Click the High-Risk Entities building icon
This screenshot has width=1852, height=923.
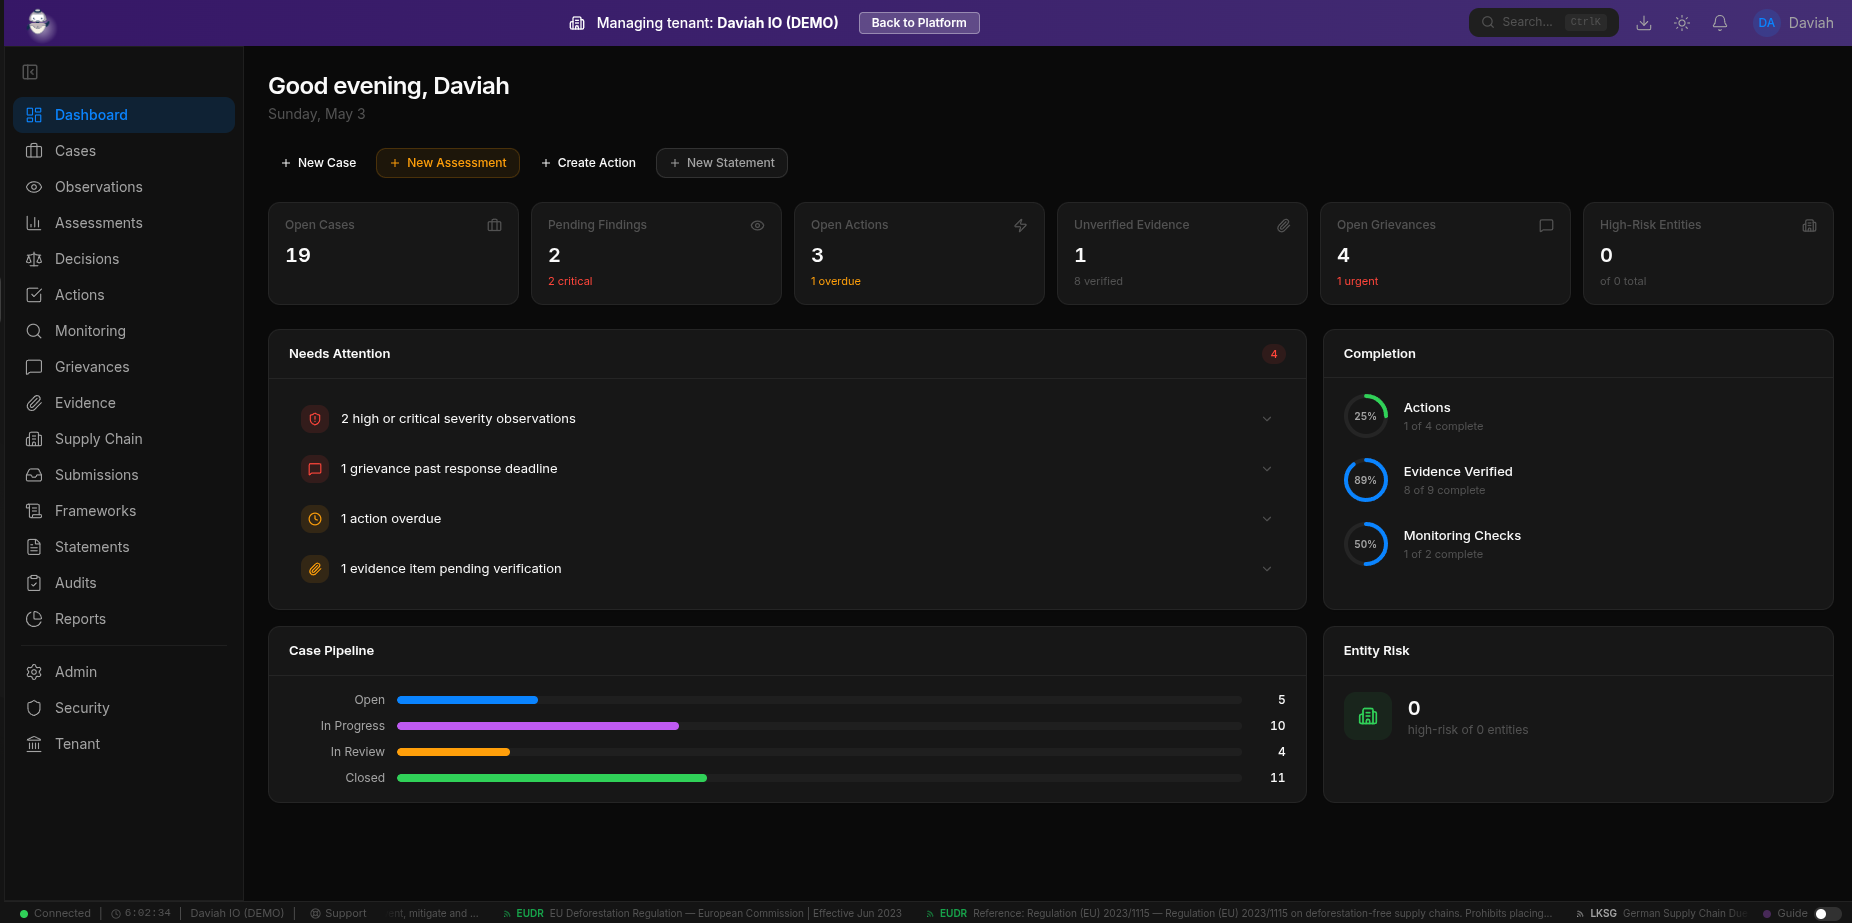pyautogui.click(x=1809, y=225)
